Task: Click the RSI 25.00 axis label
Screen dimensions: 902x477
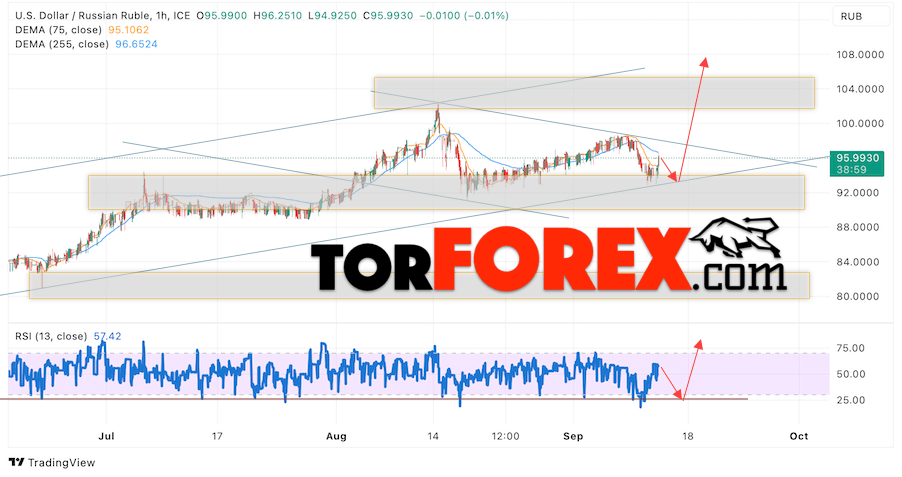Action: (850, 400)
